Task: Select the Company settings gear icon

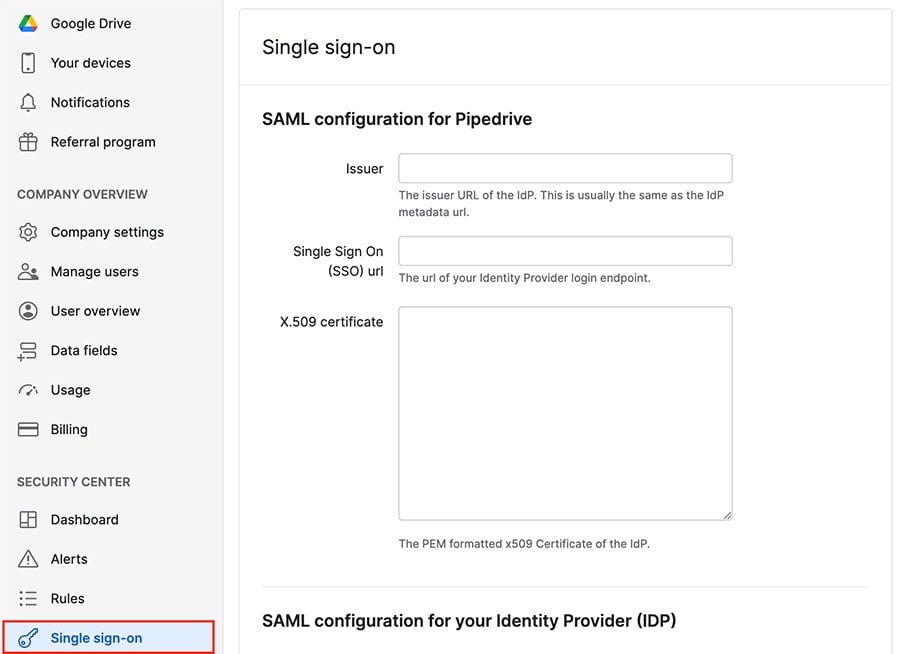Action: (x=28, y=231)
